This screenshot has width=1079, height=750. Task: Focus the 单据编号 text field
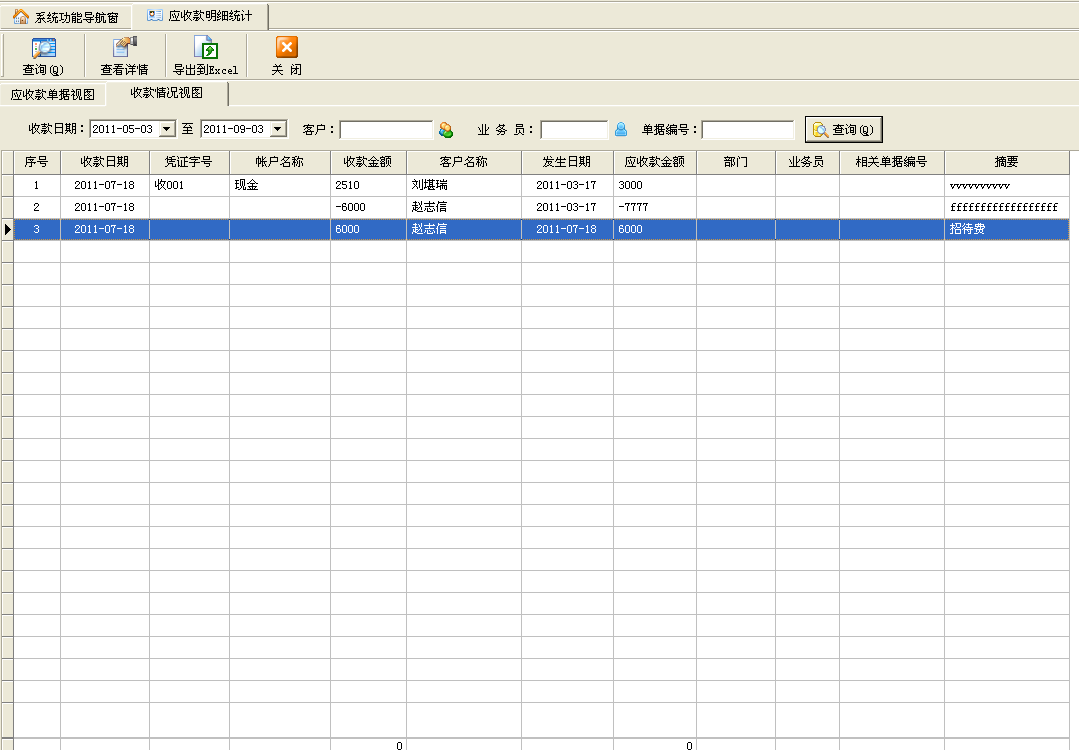(747, 130)
